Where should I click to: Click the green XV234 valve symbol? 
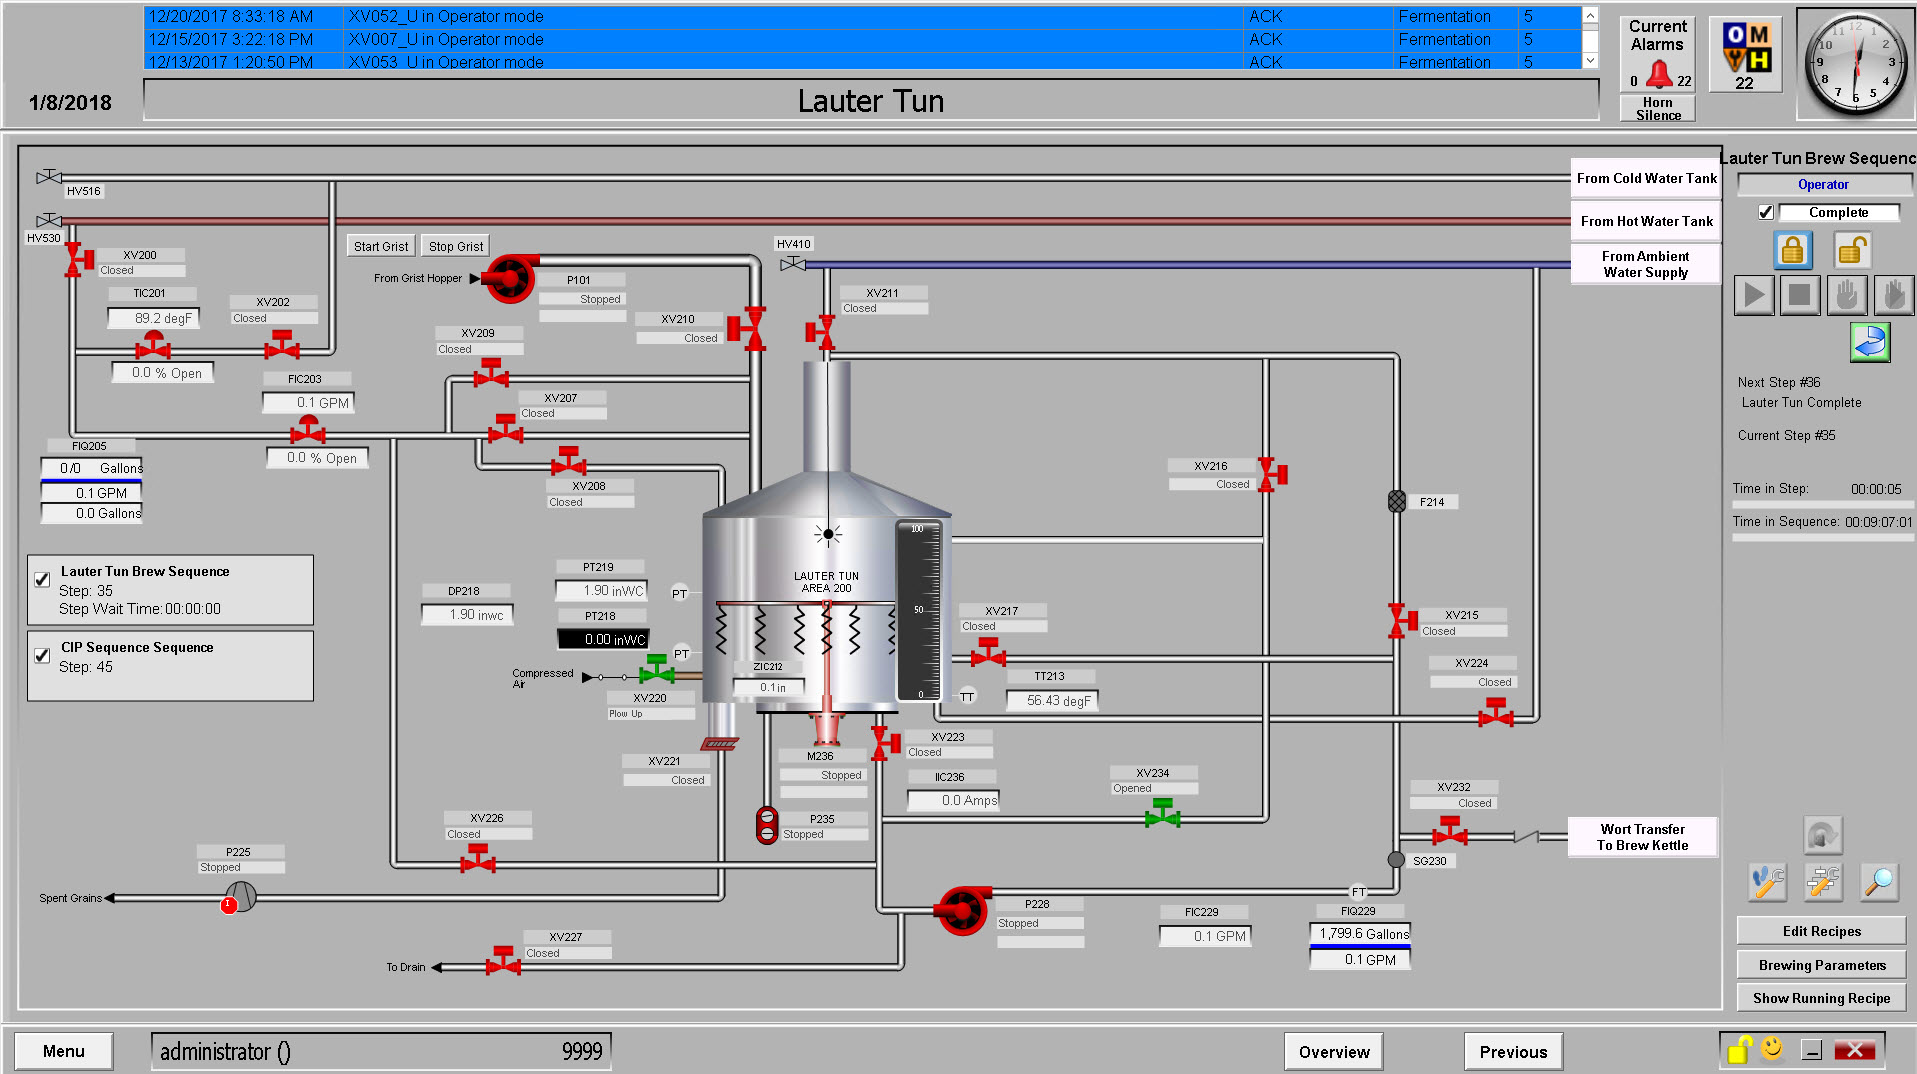pos(1162,815)
